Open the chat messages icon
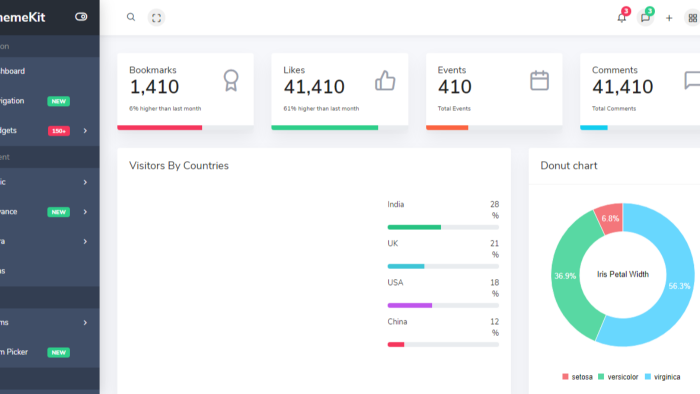Viewport: 700px width, 394px height. click(645, 18)
